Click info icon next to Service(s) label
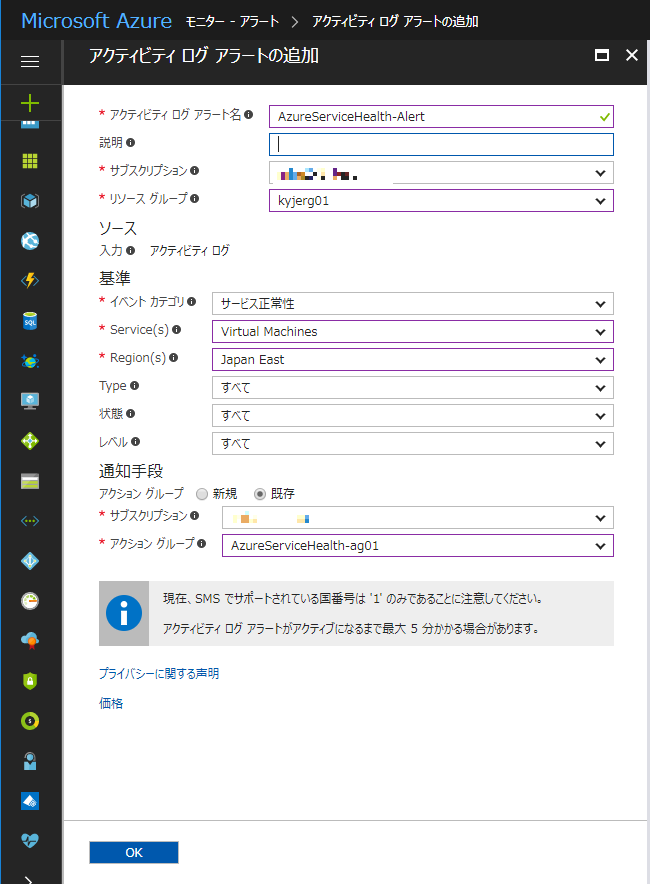Image resolution: width=650 pixels, height=884 pixels. pyautogui.click(x=176, y=330)
